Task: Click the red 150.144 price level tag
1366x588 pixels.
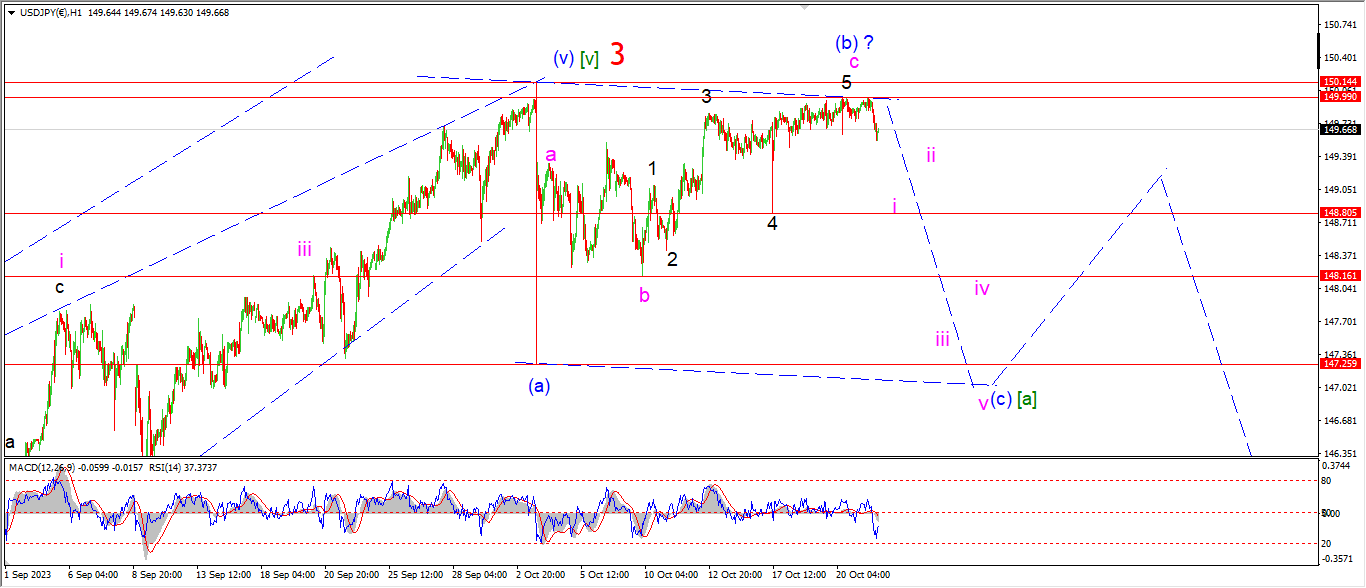Action: (x=1339, y=82)
